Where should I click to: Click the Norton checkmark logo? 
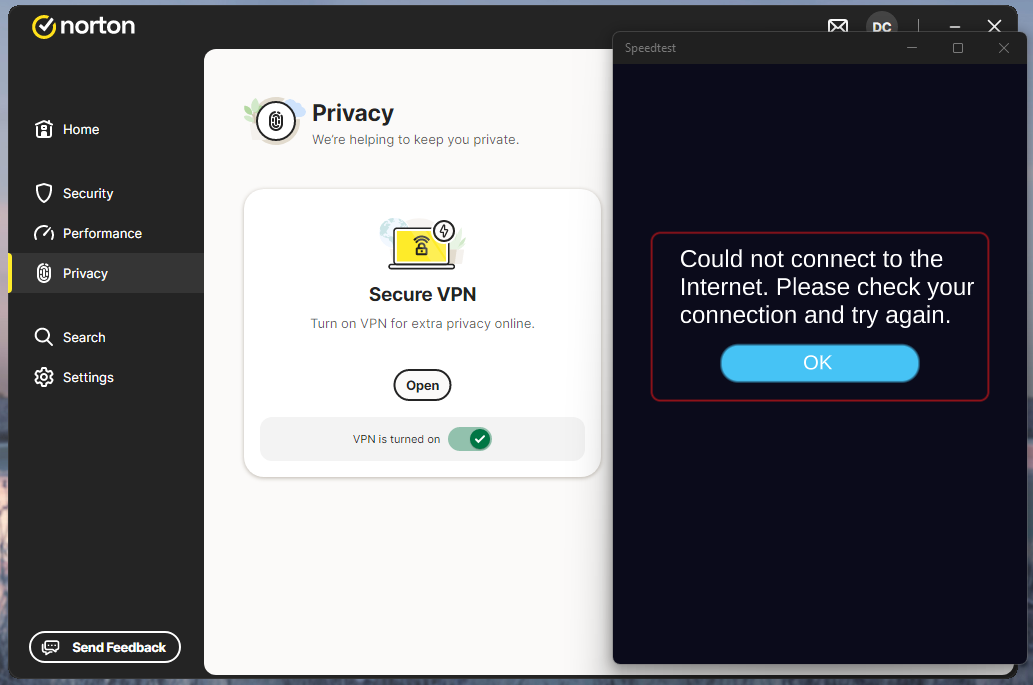pyautogui.click(x=44, y=27)
